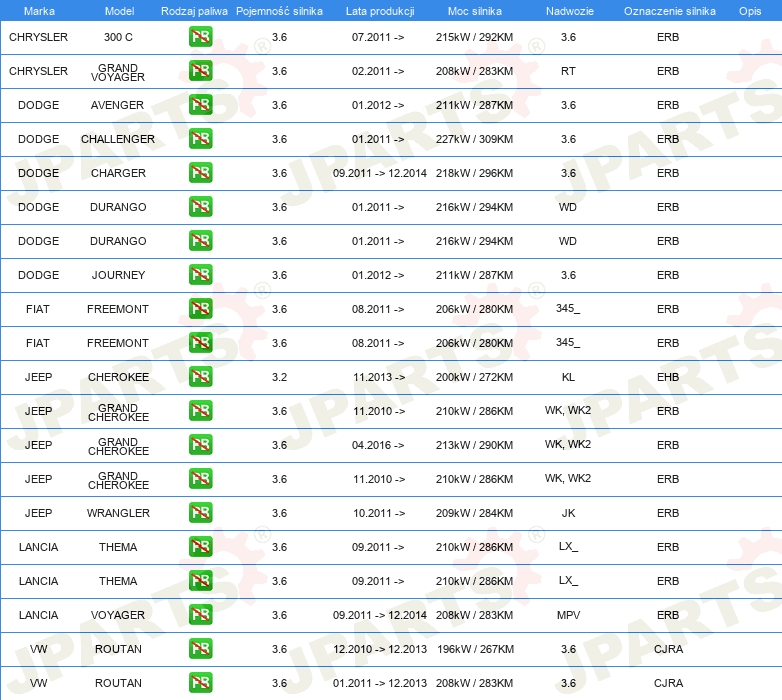
Task: Click the 12.2010 -> 12.2013 production date
Action: pyautogui.click(x=380, y=649)
